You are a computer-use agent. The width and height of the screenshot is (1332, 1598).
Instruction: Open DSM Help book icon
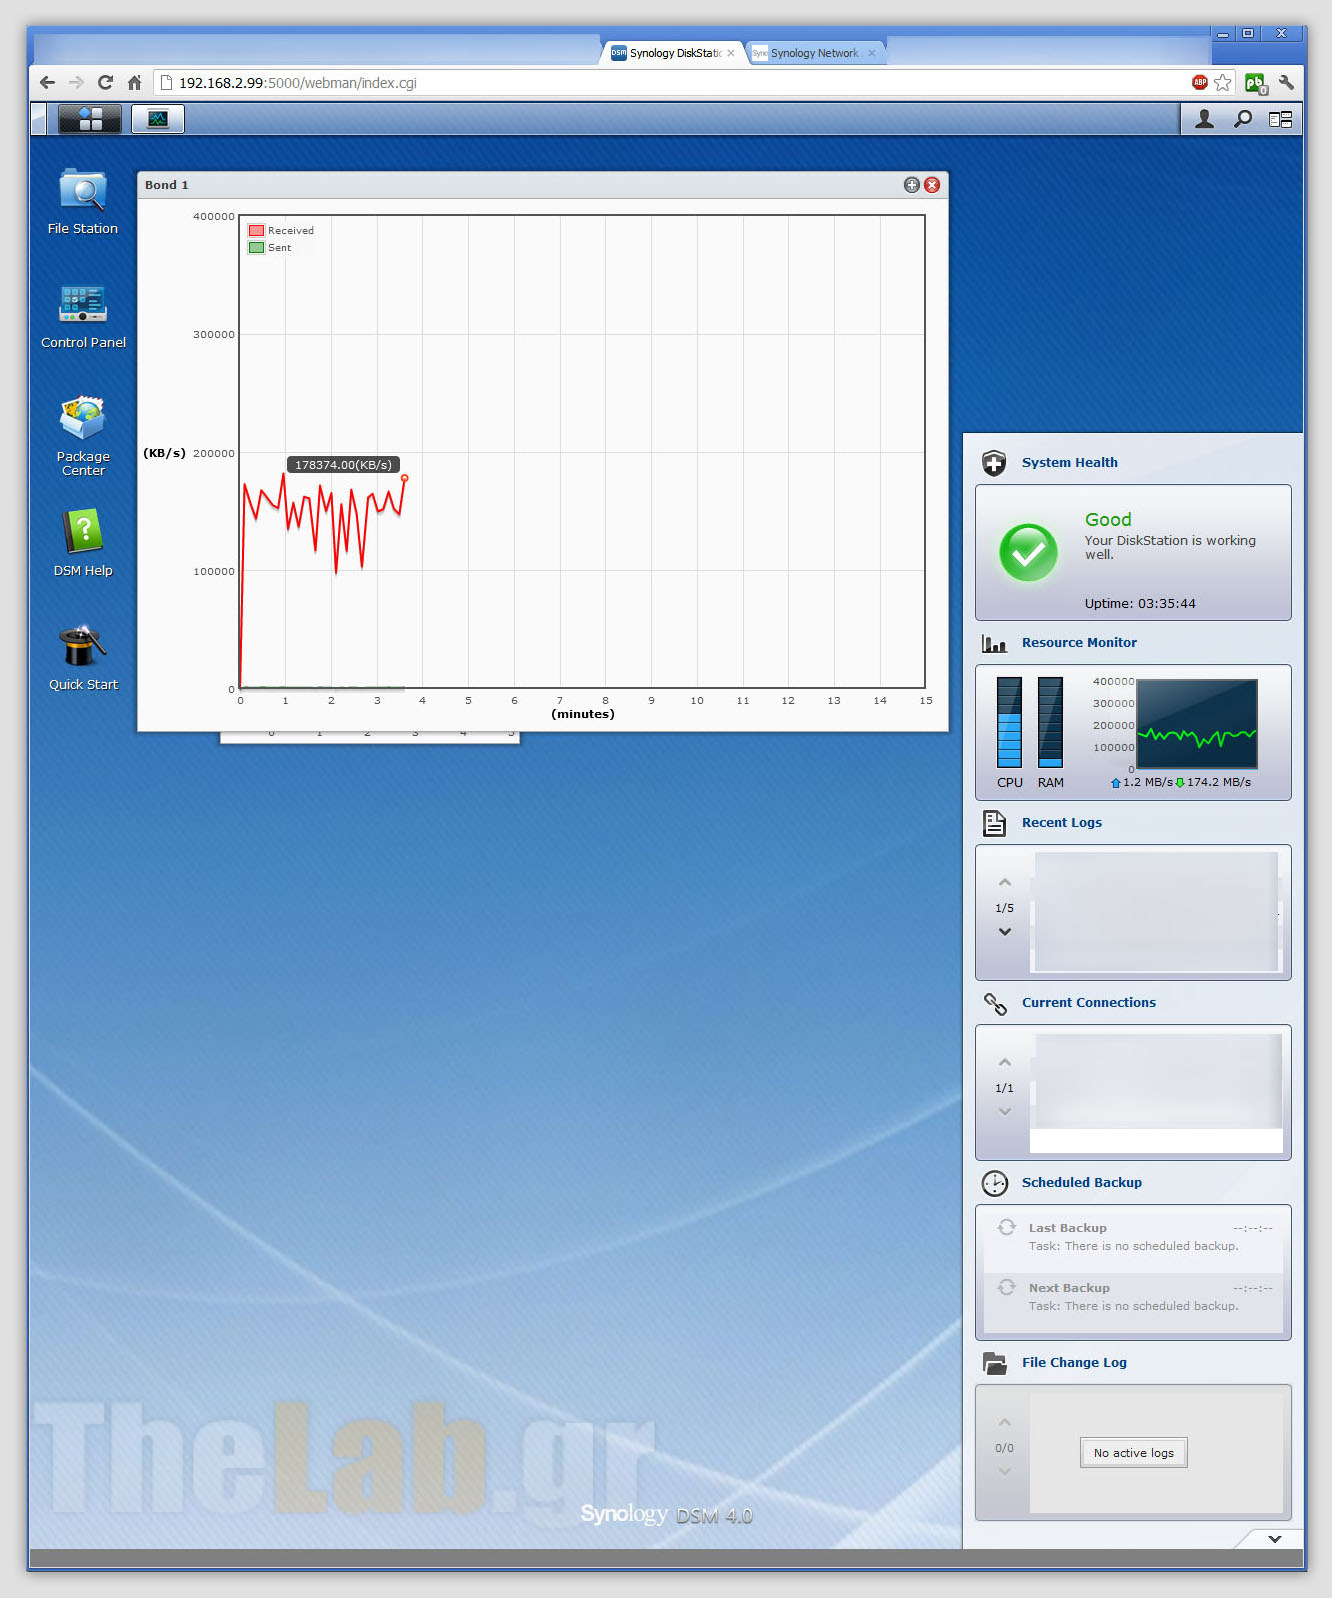[x=83, y=531]
